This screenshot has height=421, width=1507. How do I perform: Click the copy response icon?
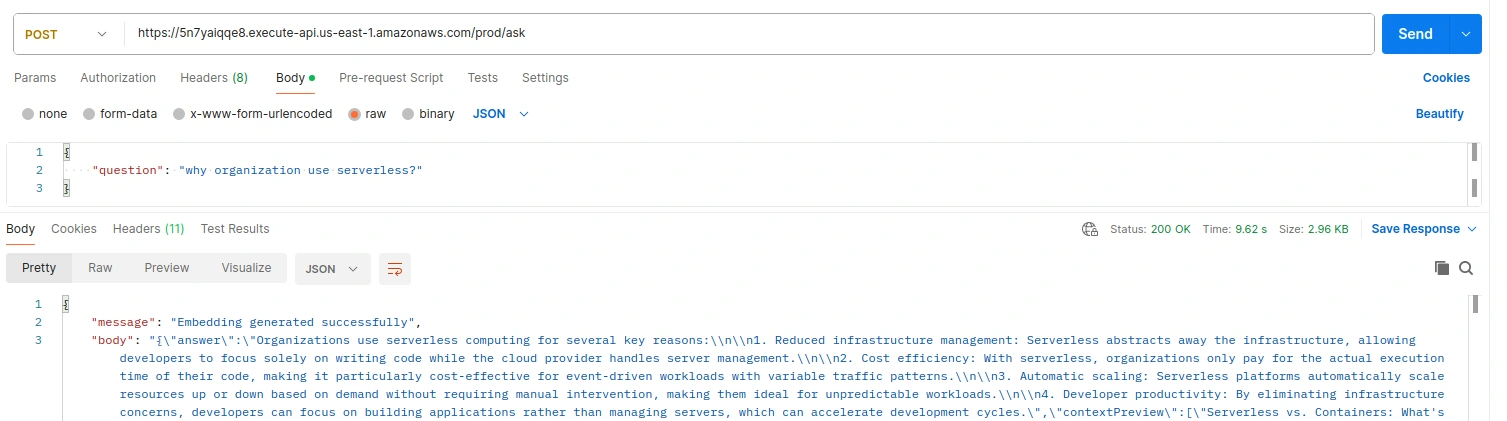(x=1441, y=268)
